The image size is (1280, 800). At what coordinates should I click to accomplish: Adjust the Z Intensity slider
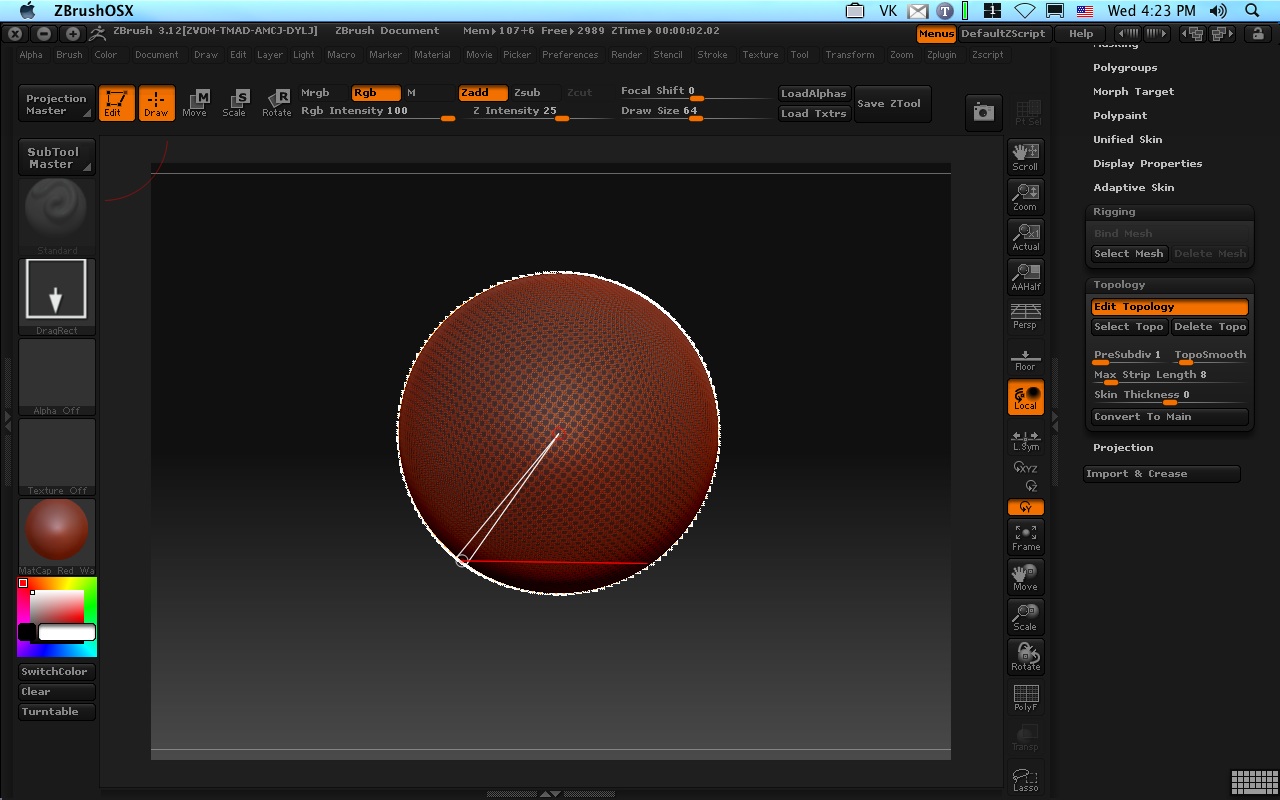tap(540, 112)
